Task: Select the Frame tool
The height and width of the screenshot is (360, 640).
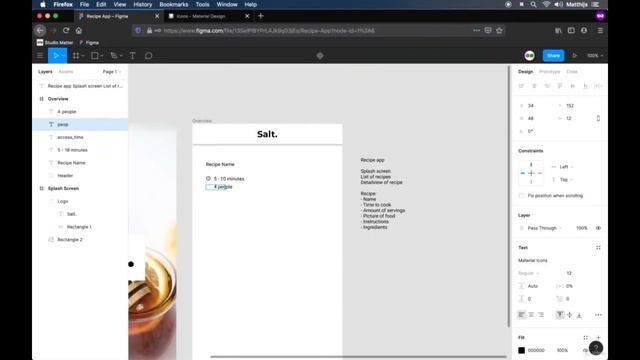Action: coord(76,56)
